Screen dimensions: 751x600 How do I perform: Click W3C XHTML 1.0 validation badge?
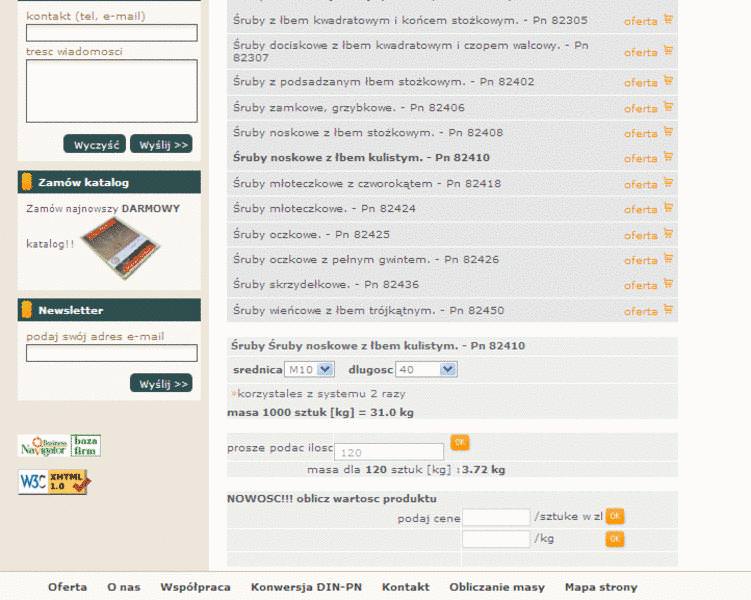click(x=54, y=482)
